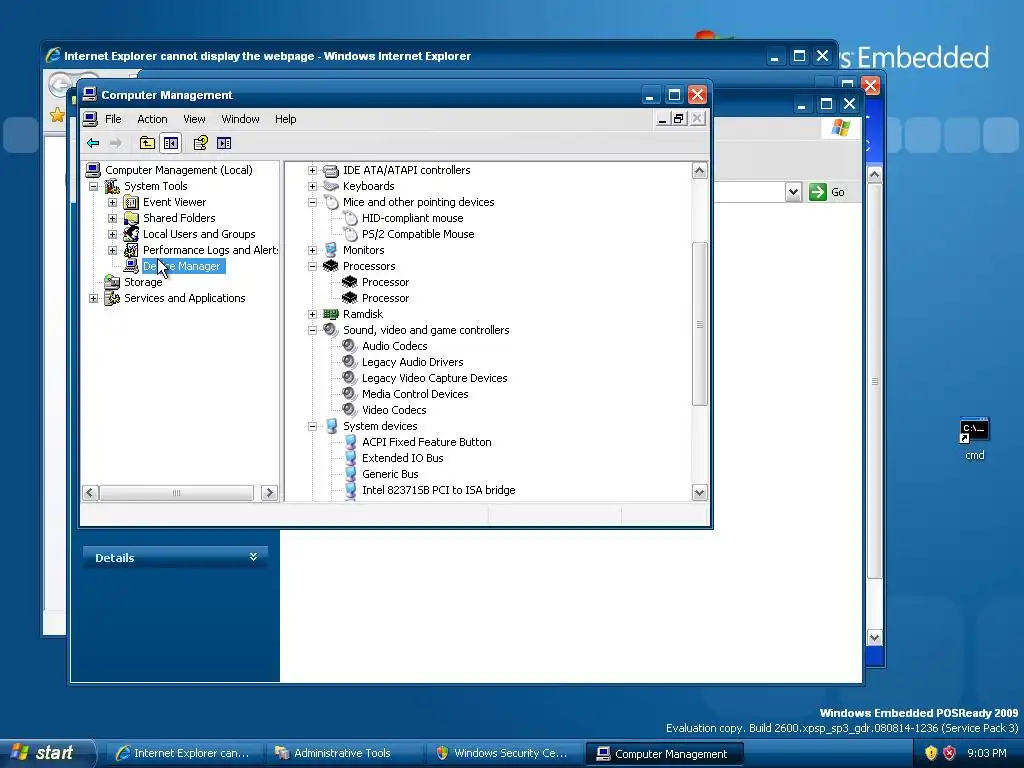1024x768 pixels.
Task: Collapse the Sound, video and game controllers category
Action: point(312,330)
